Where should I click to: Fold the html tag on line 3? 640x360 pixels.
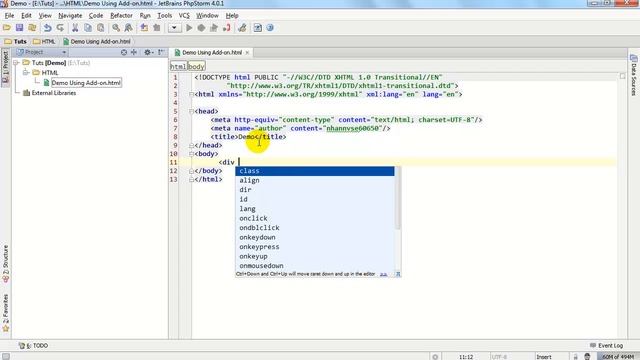click(x=191, y=94)
